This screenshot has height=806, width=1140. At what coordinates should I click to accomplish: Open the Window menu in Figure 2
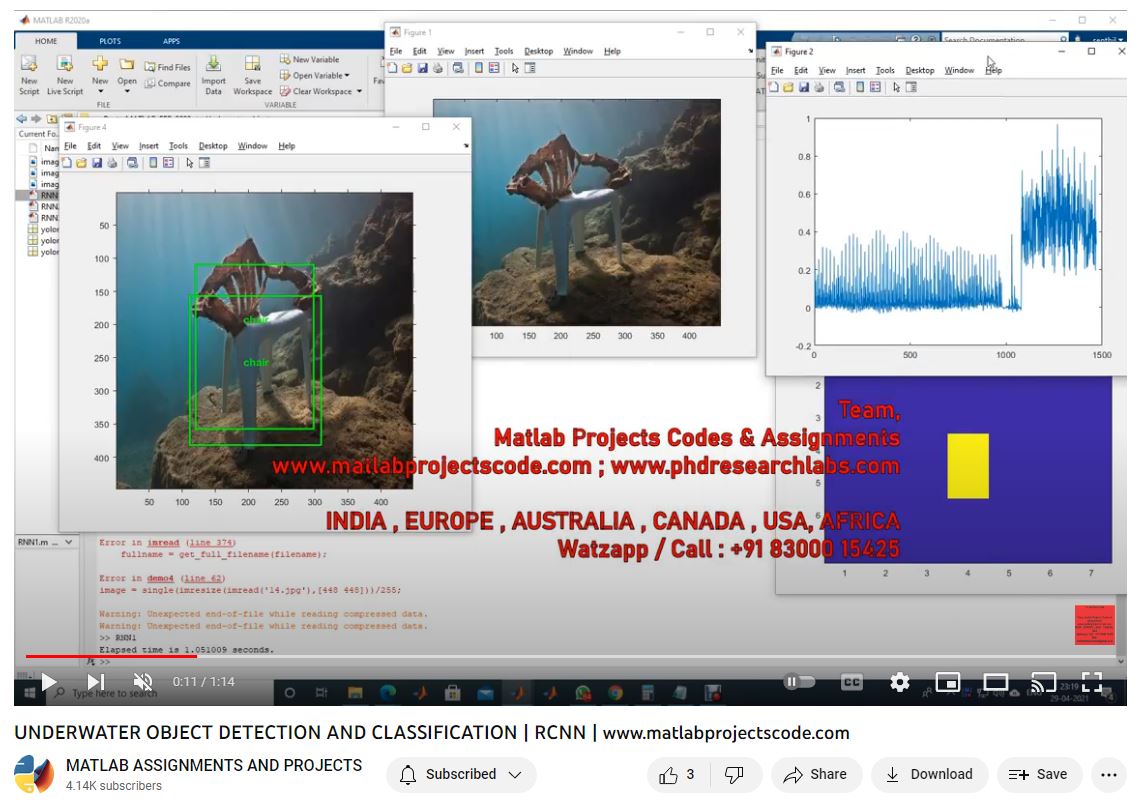tap(959, 70)
